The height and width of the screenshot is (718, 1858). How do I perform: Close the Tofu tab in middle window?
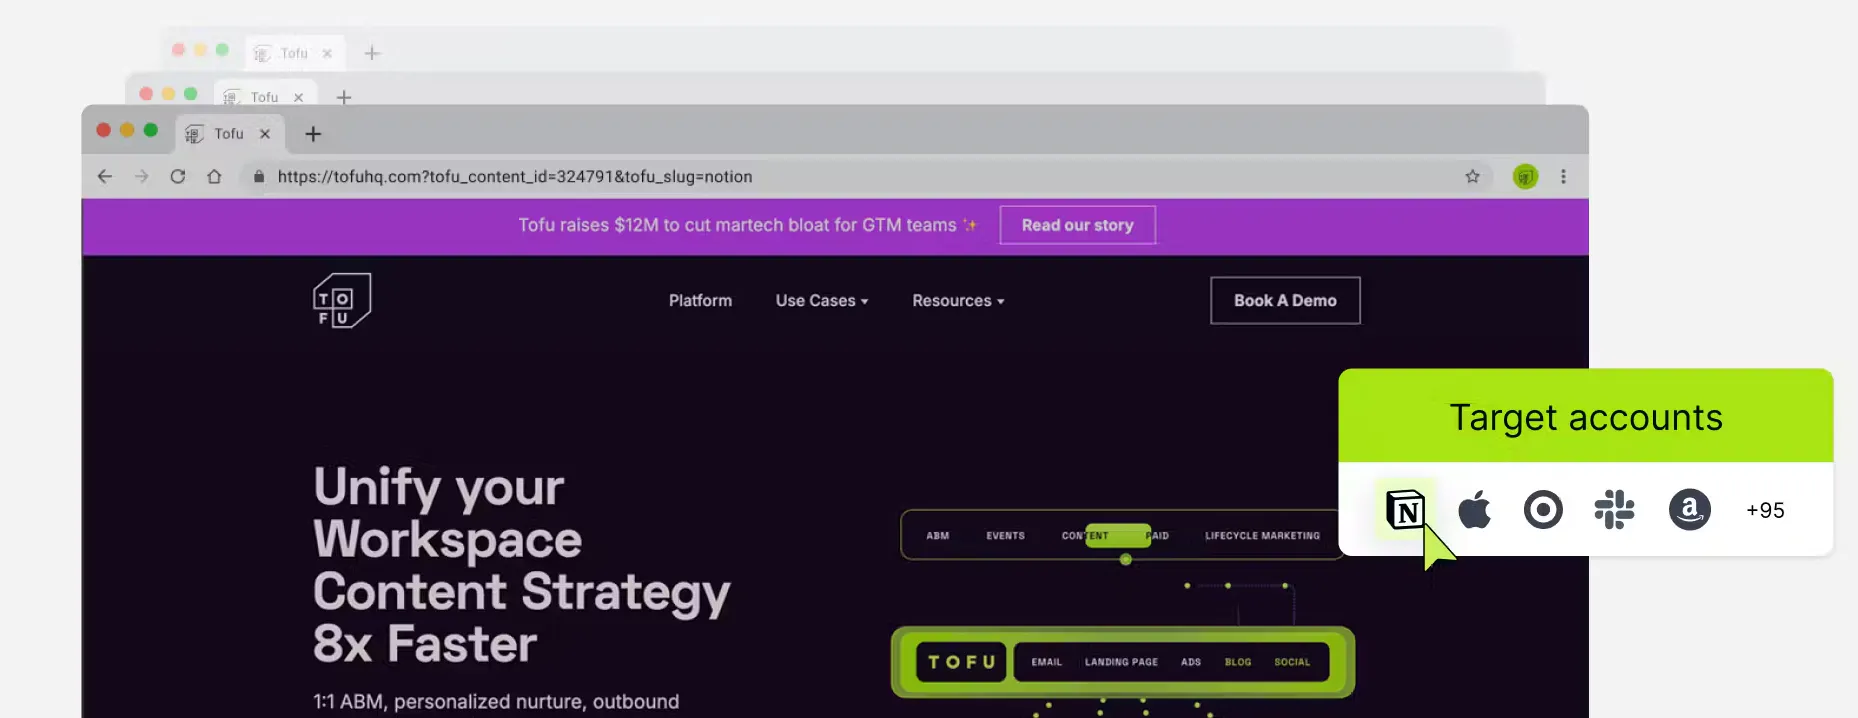tap(298, 97)
